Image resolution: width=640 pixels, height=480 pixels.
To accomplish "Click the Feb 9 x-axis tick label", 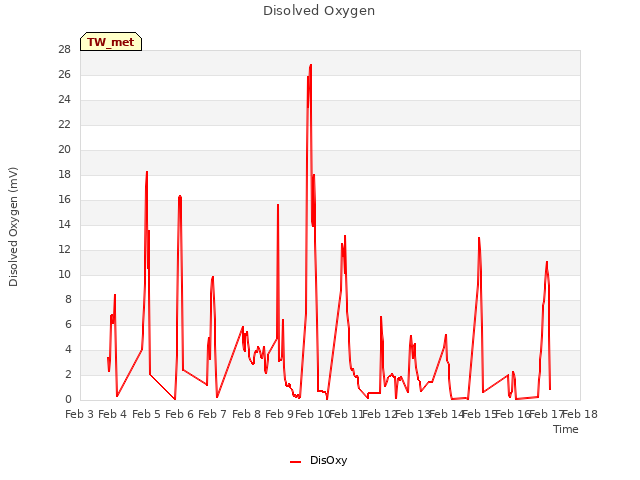I will coord(279,414).
